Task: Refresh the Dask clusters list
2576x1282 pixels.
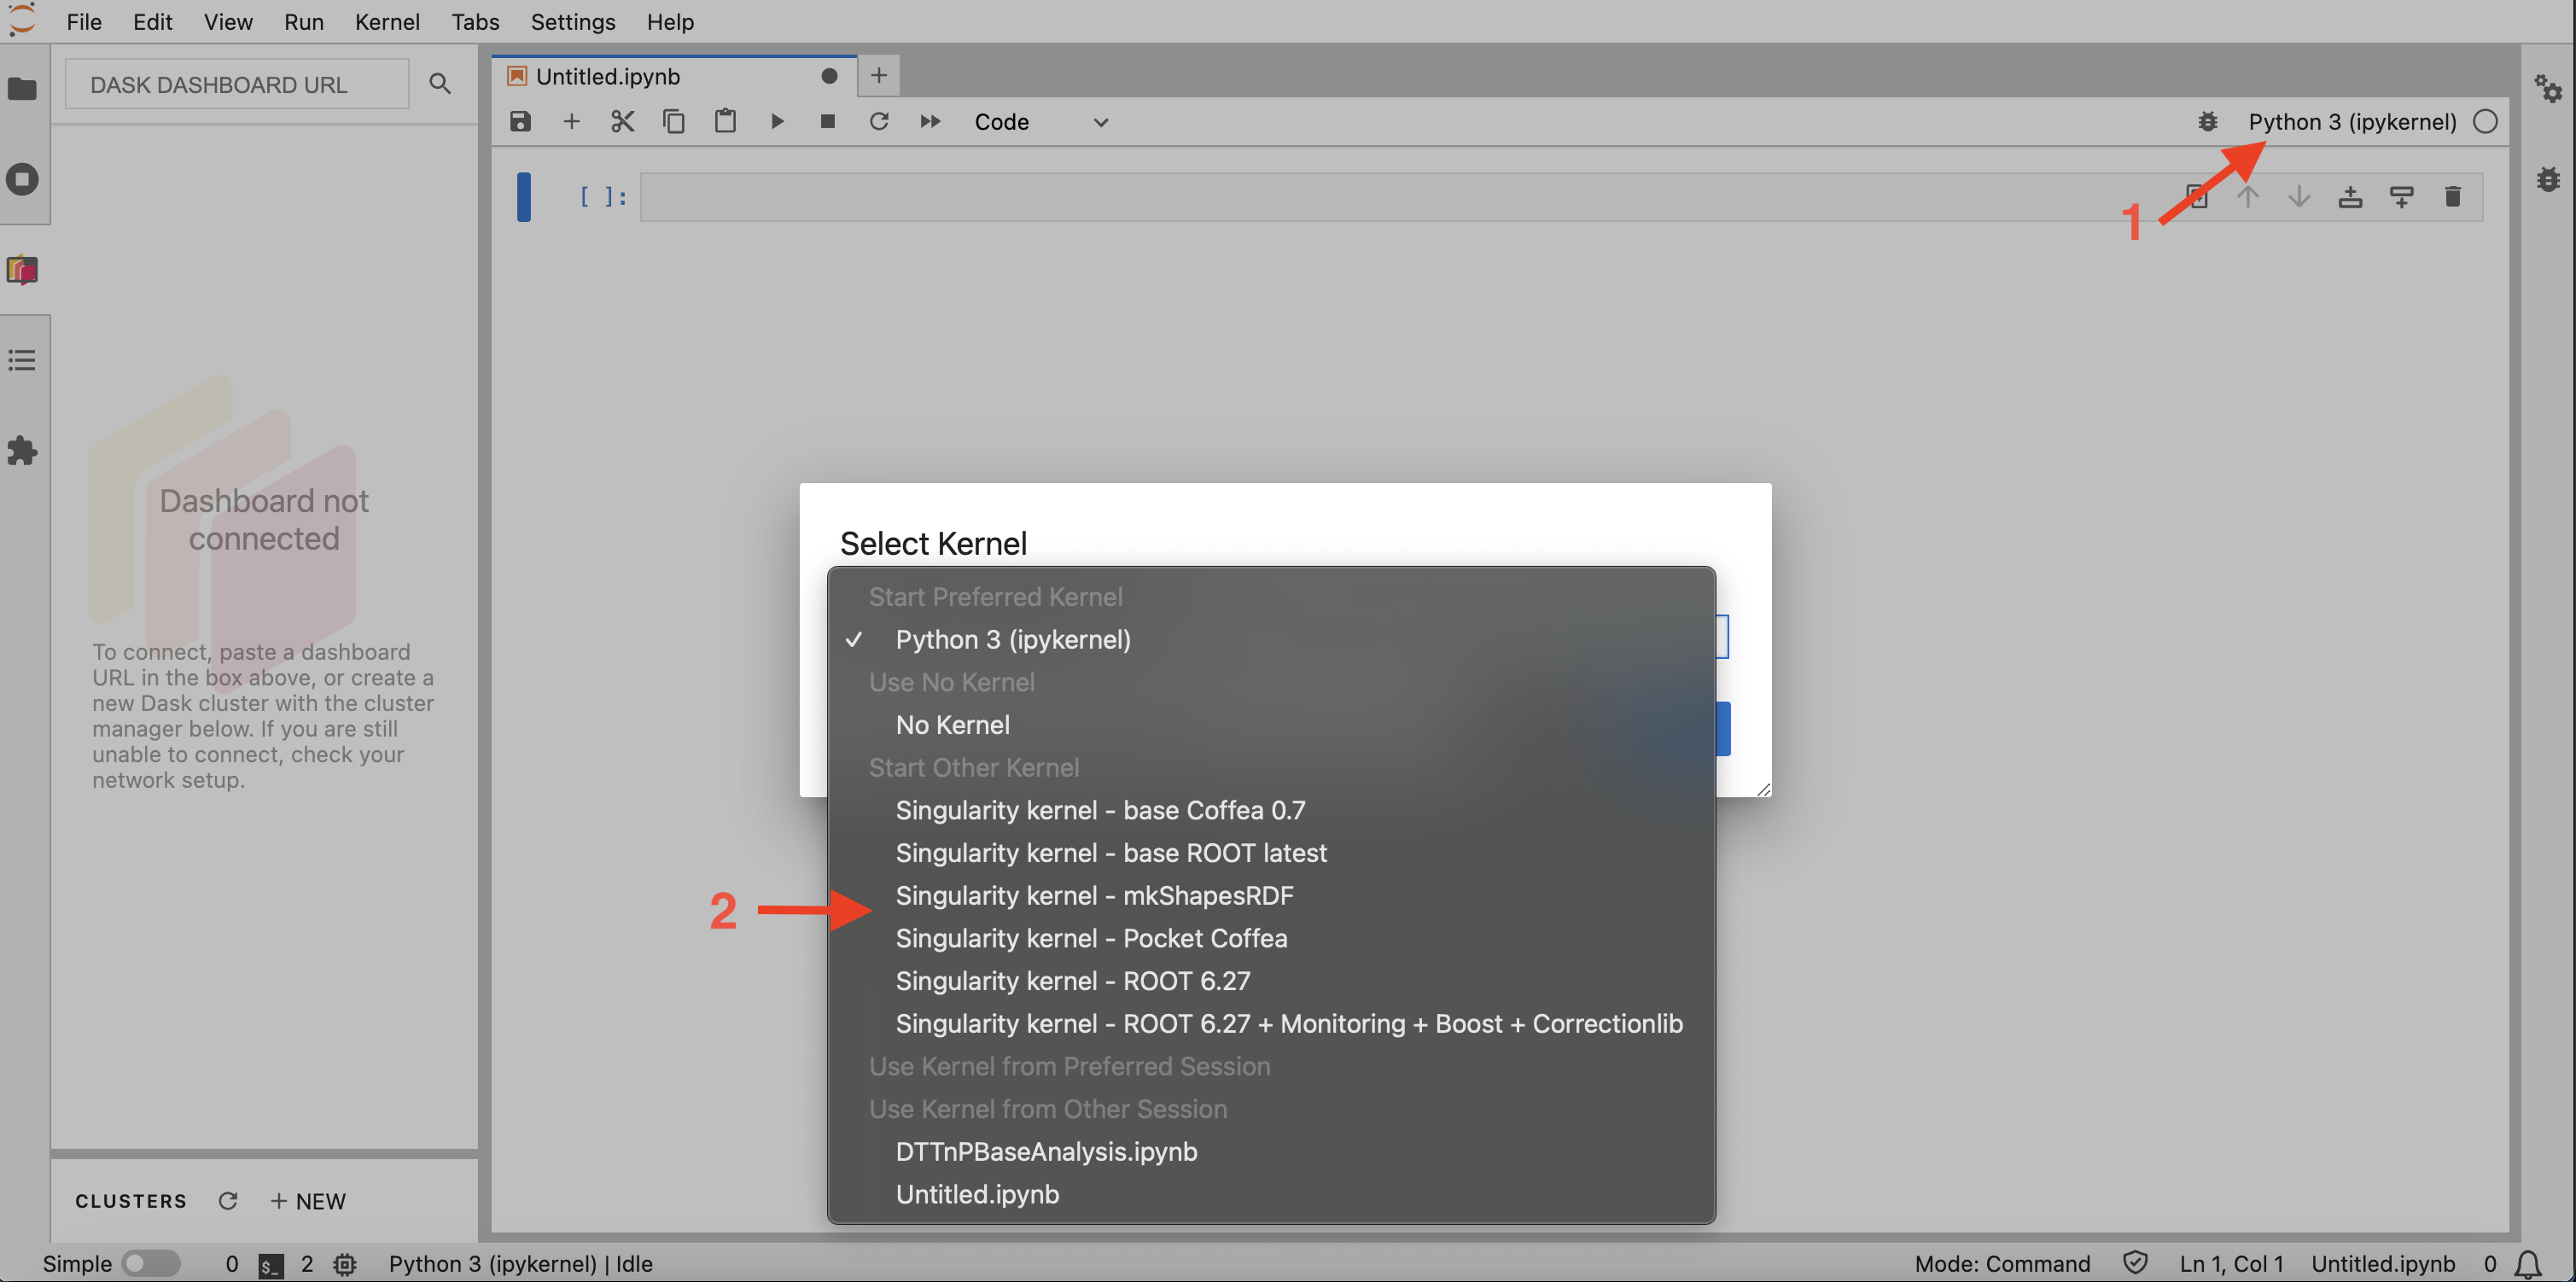Action: click(x=228, y=1201)
